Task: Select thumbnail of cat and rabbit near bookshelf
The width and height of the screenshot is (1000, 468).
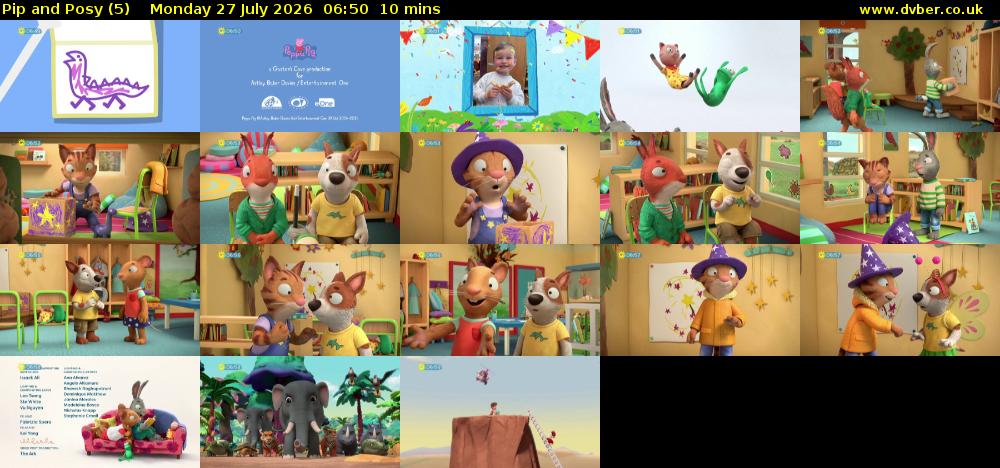Action: click(x=900, y=188)
